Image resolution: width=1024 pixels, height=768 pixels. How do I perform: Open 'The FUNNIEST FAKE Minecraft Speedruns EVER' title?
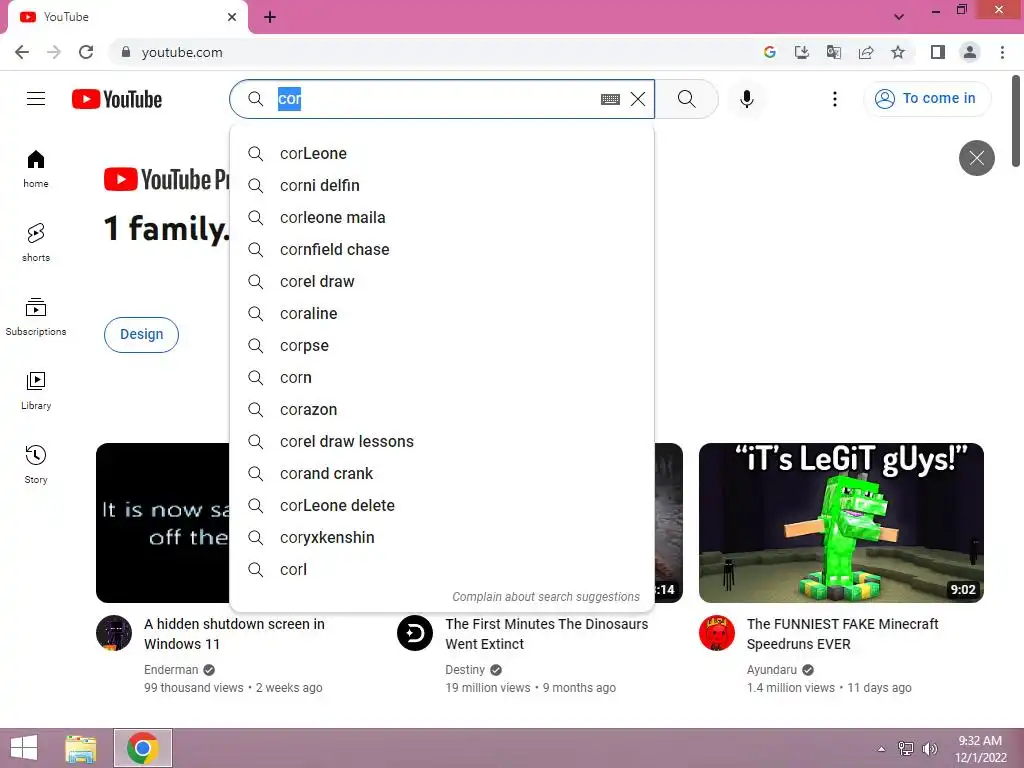coord(842,634)
